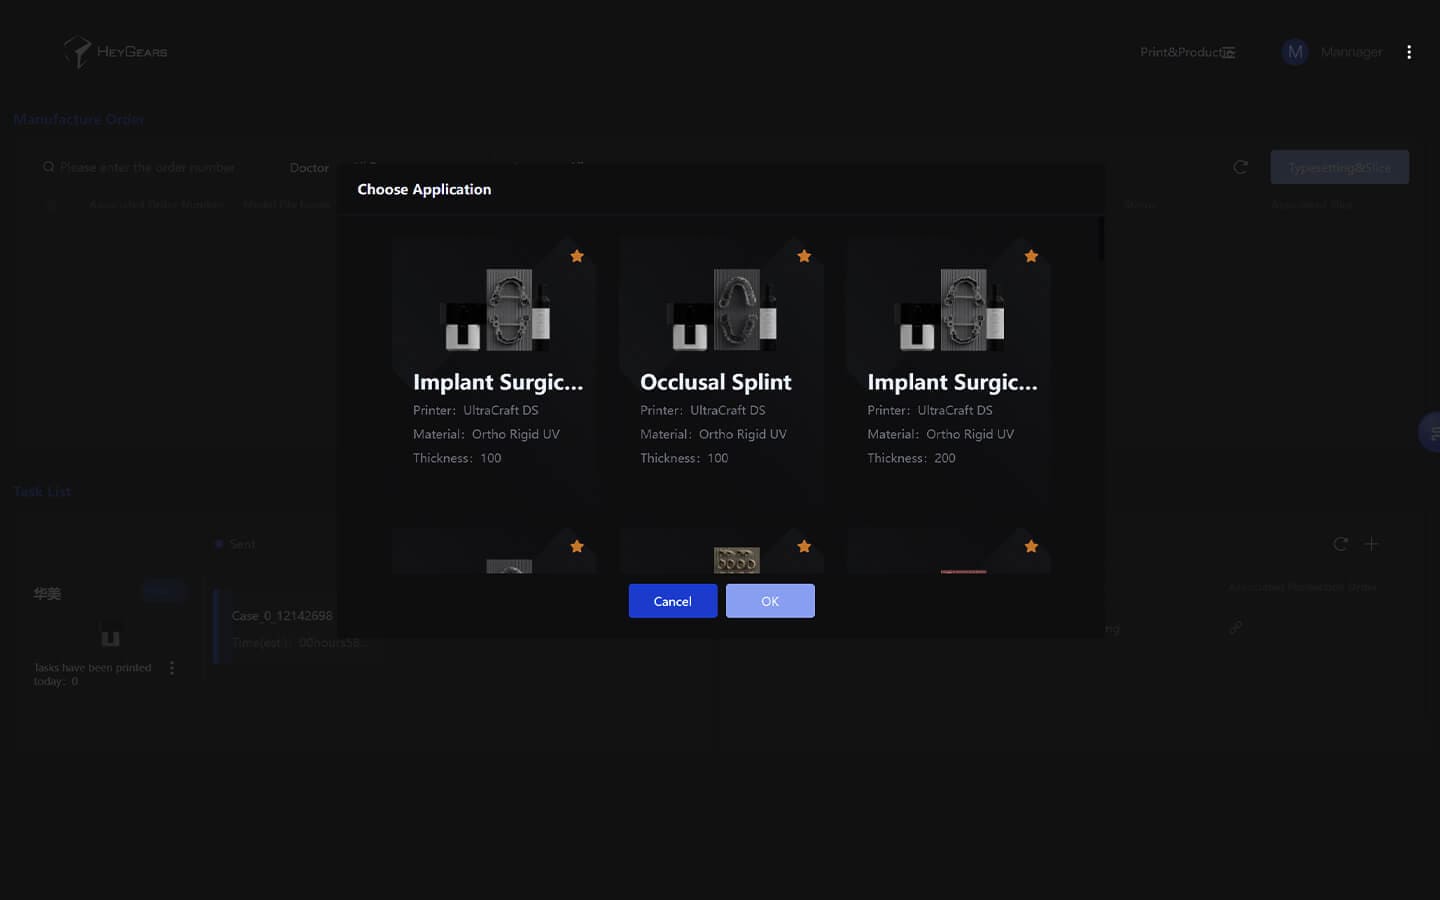Unfavorite the Thickness 200 Implant Surgical card
Image resolution: width=1440 pixels, height=900 pixels.
(1031, 256)
